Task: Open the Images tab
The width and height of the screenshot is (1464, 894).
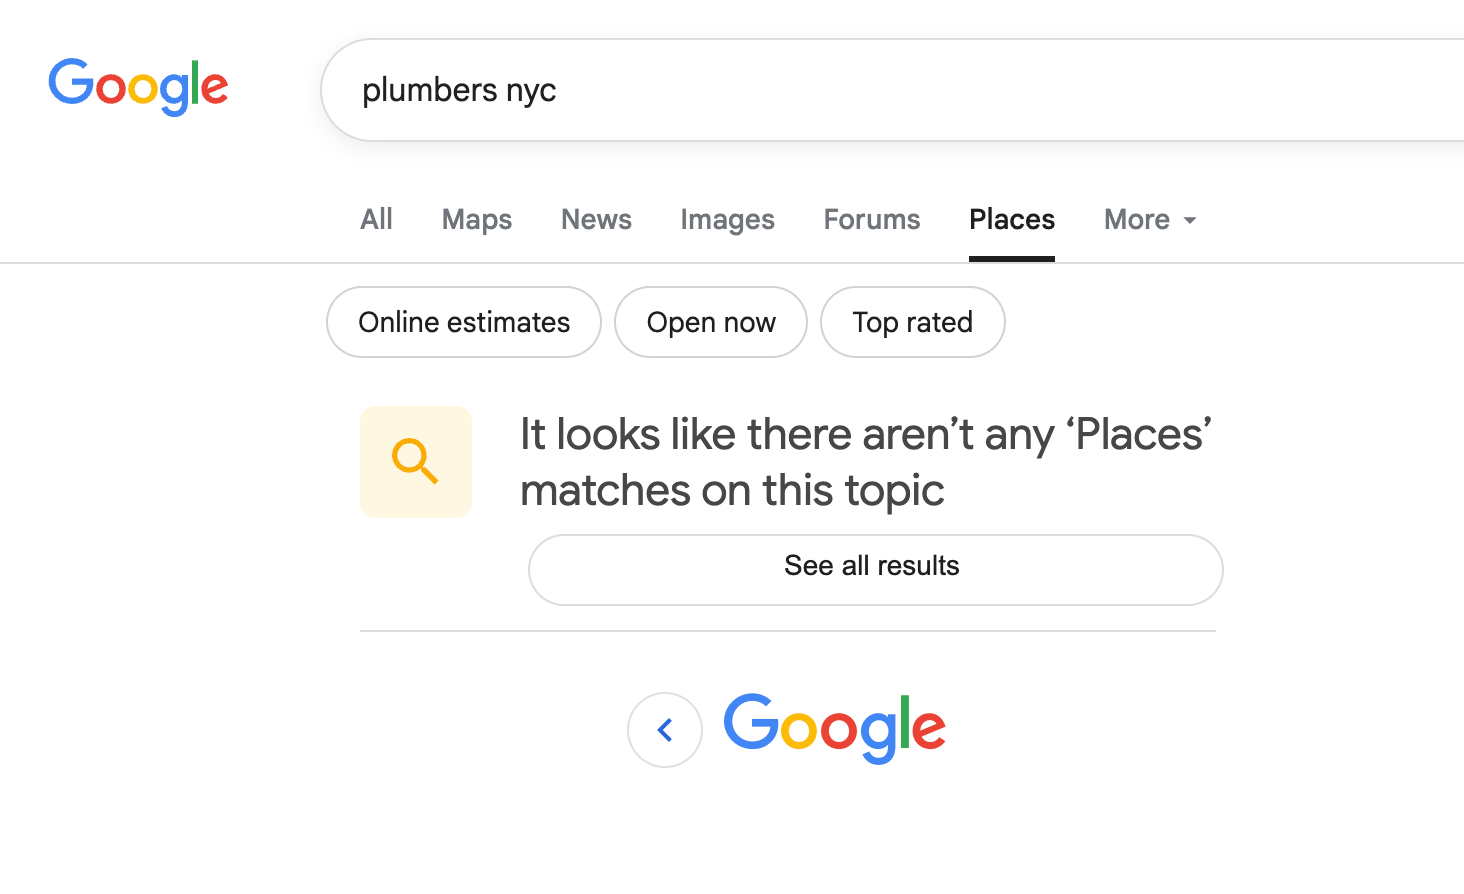Action: [x=727, y=220]
